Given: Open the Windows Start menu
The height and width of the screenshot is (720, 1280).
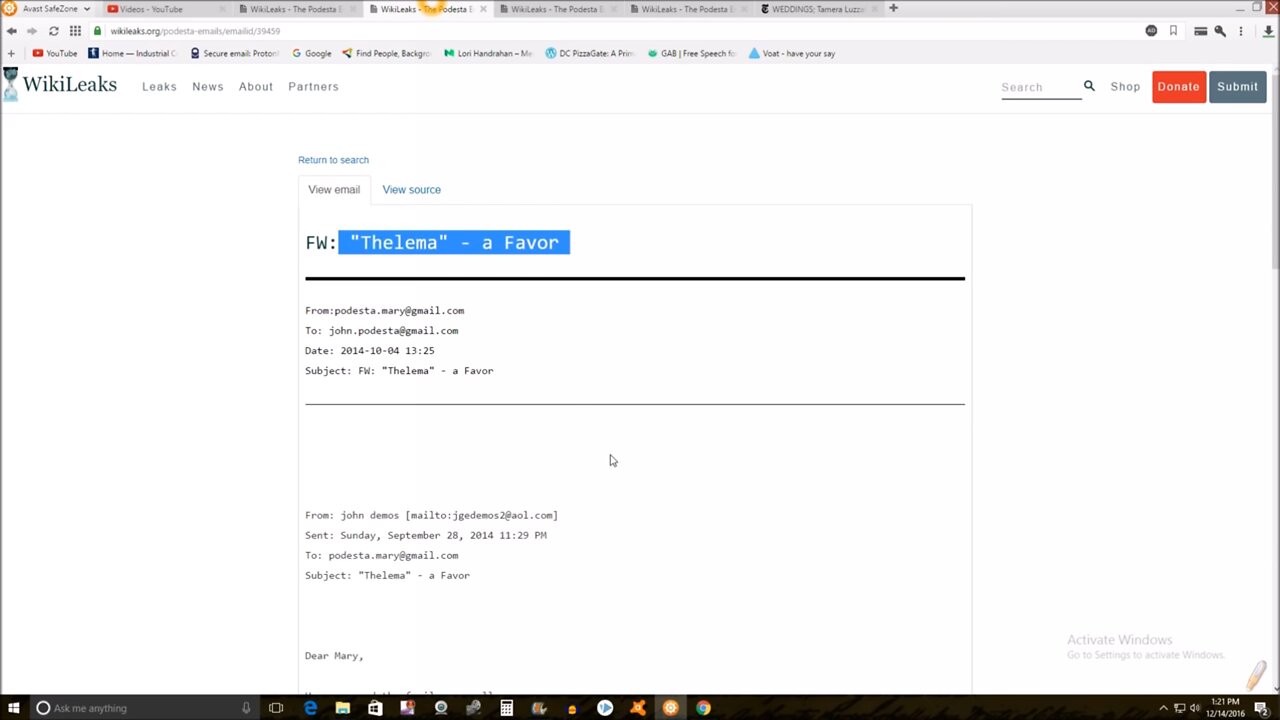Looking at the screenshot, I should point(14,708).
